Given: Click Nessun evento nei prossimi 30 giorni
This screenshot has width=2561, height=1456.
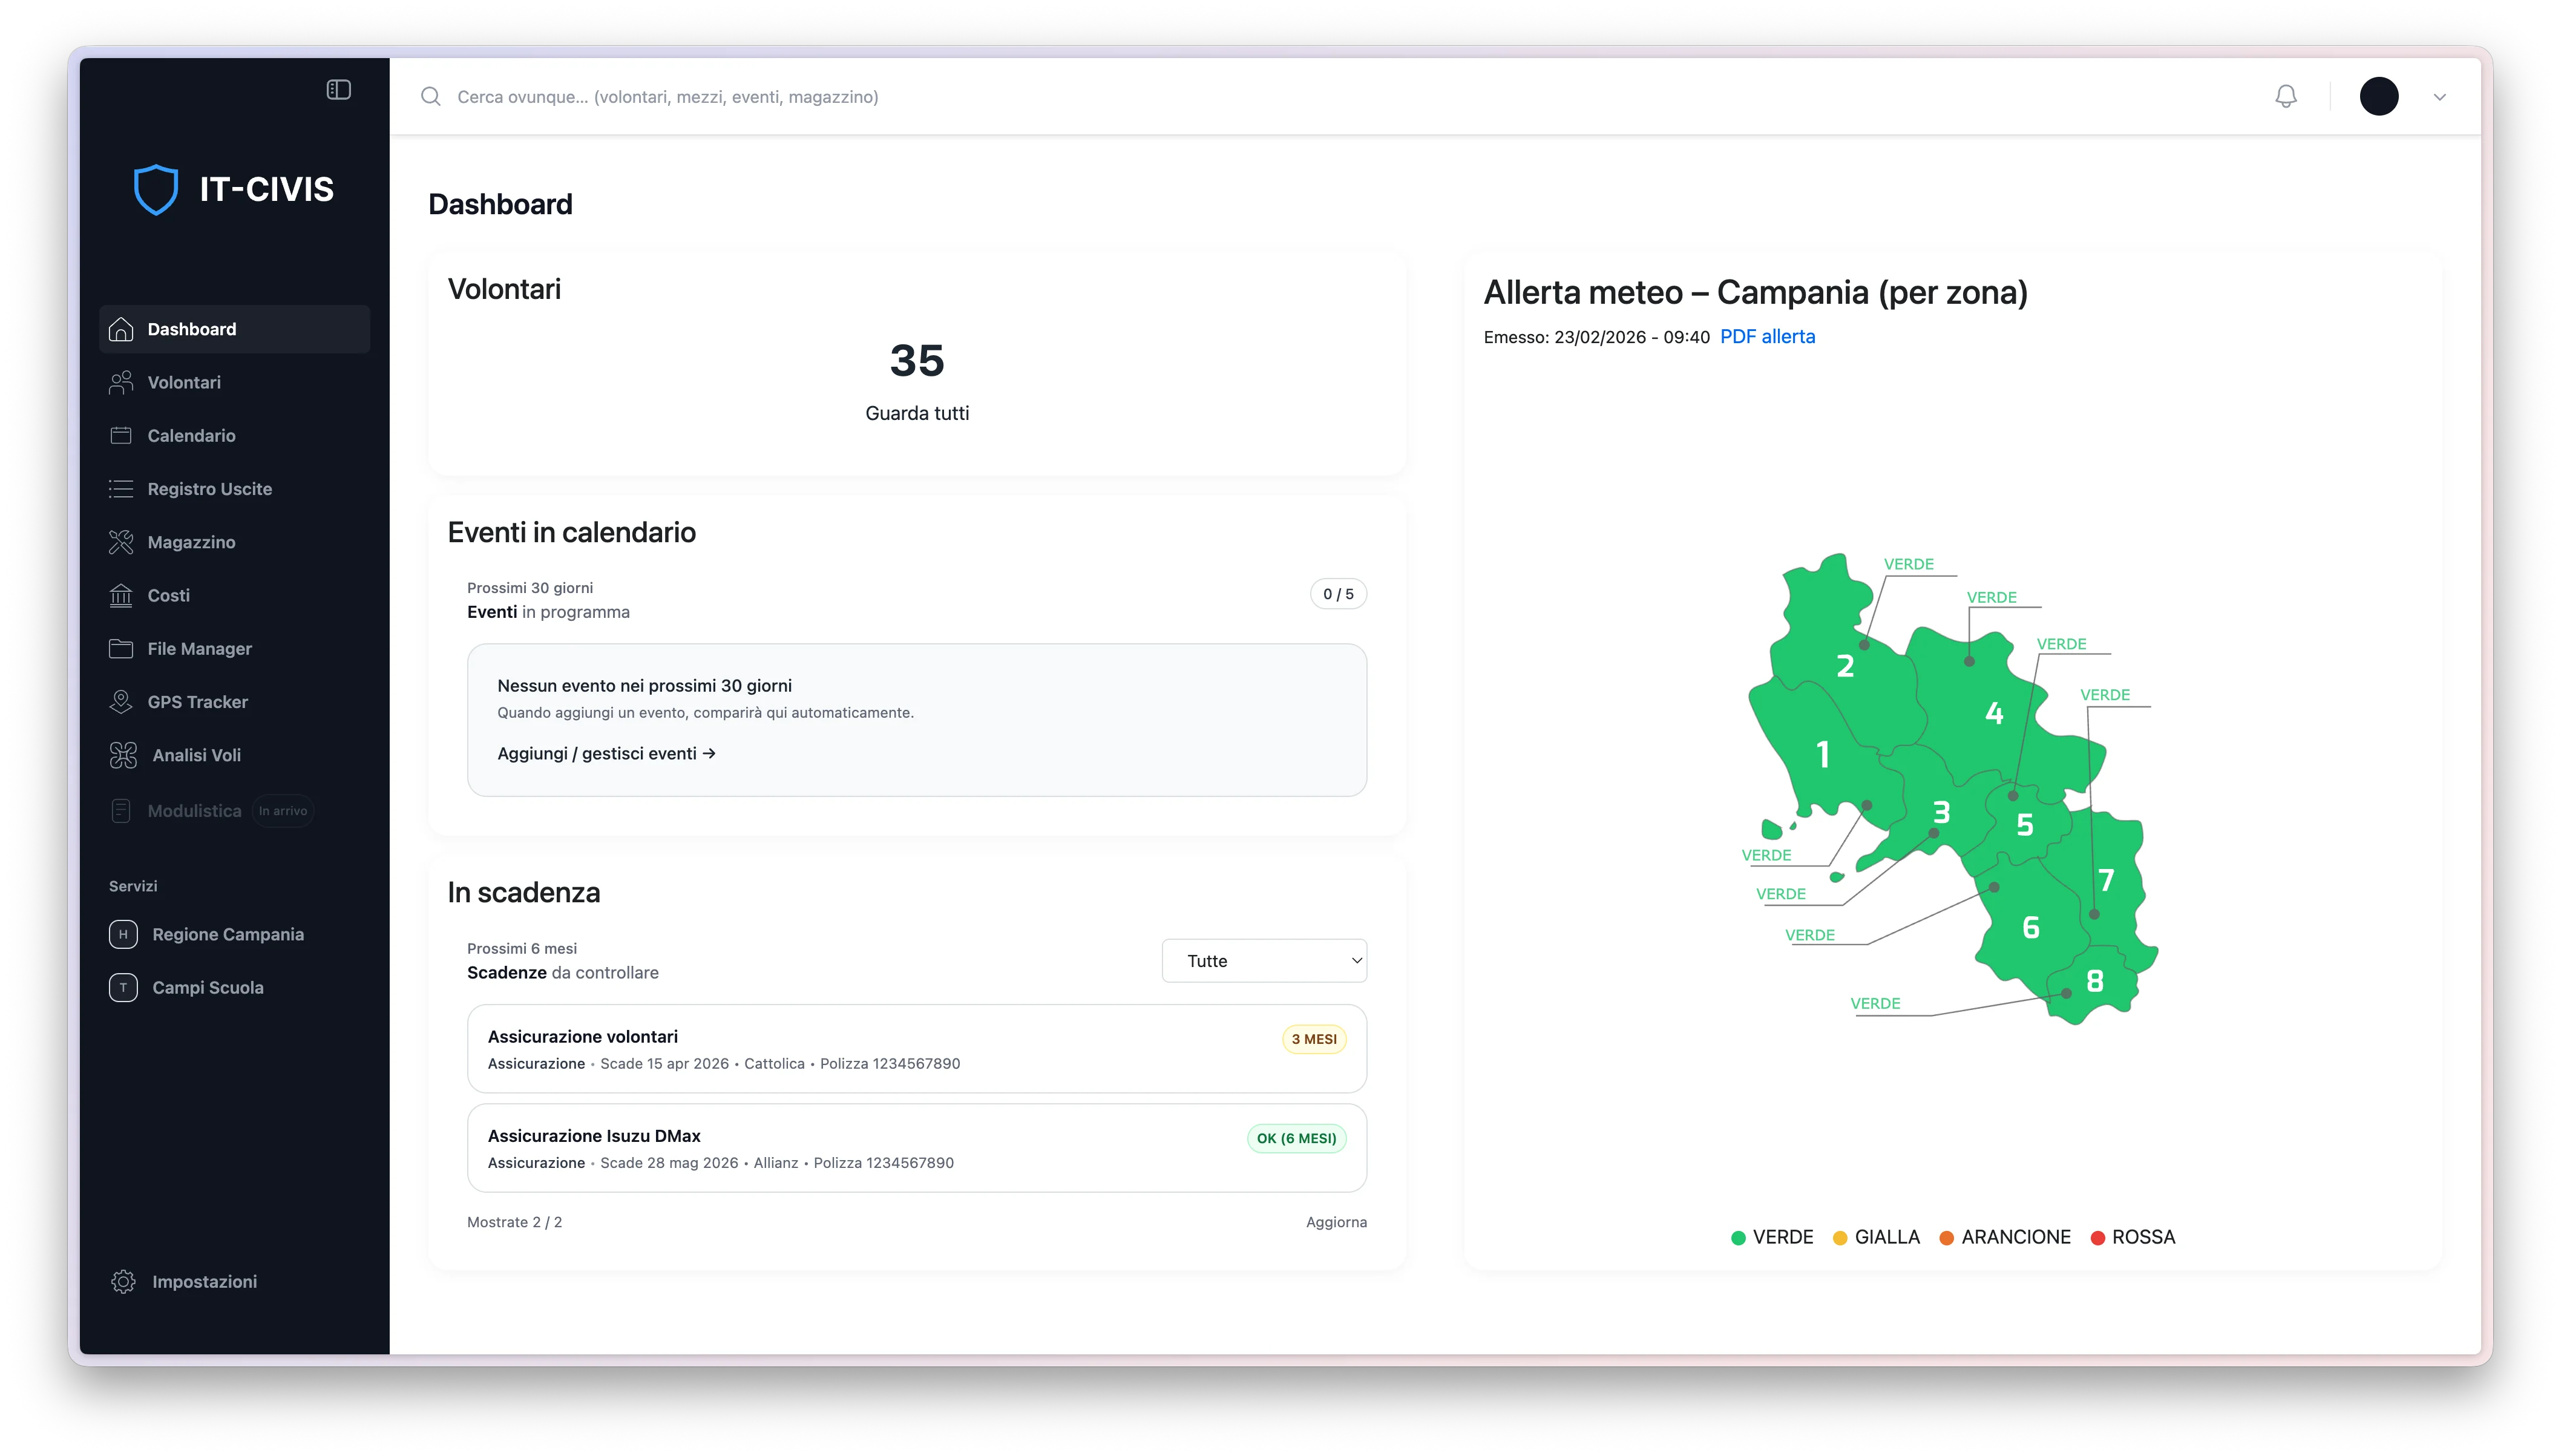Looking at the screenshot, I should pyautogui.click(x=644, y=685).
